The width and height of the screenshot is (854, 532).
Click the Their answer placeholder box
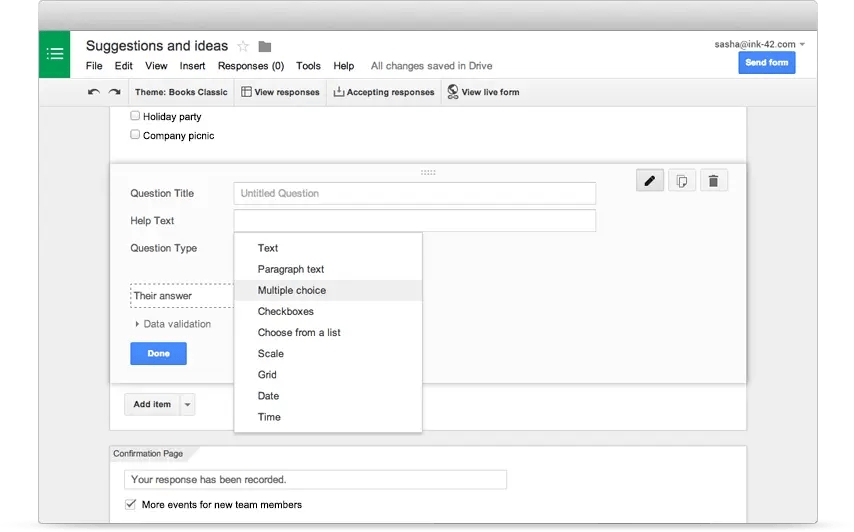(182, 296)
